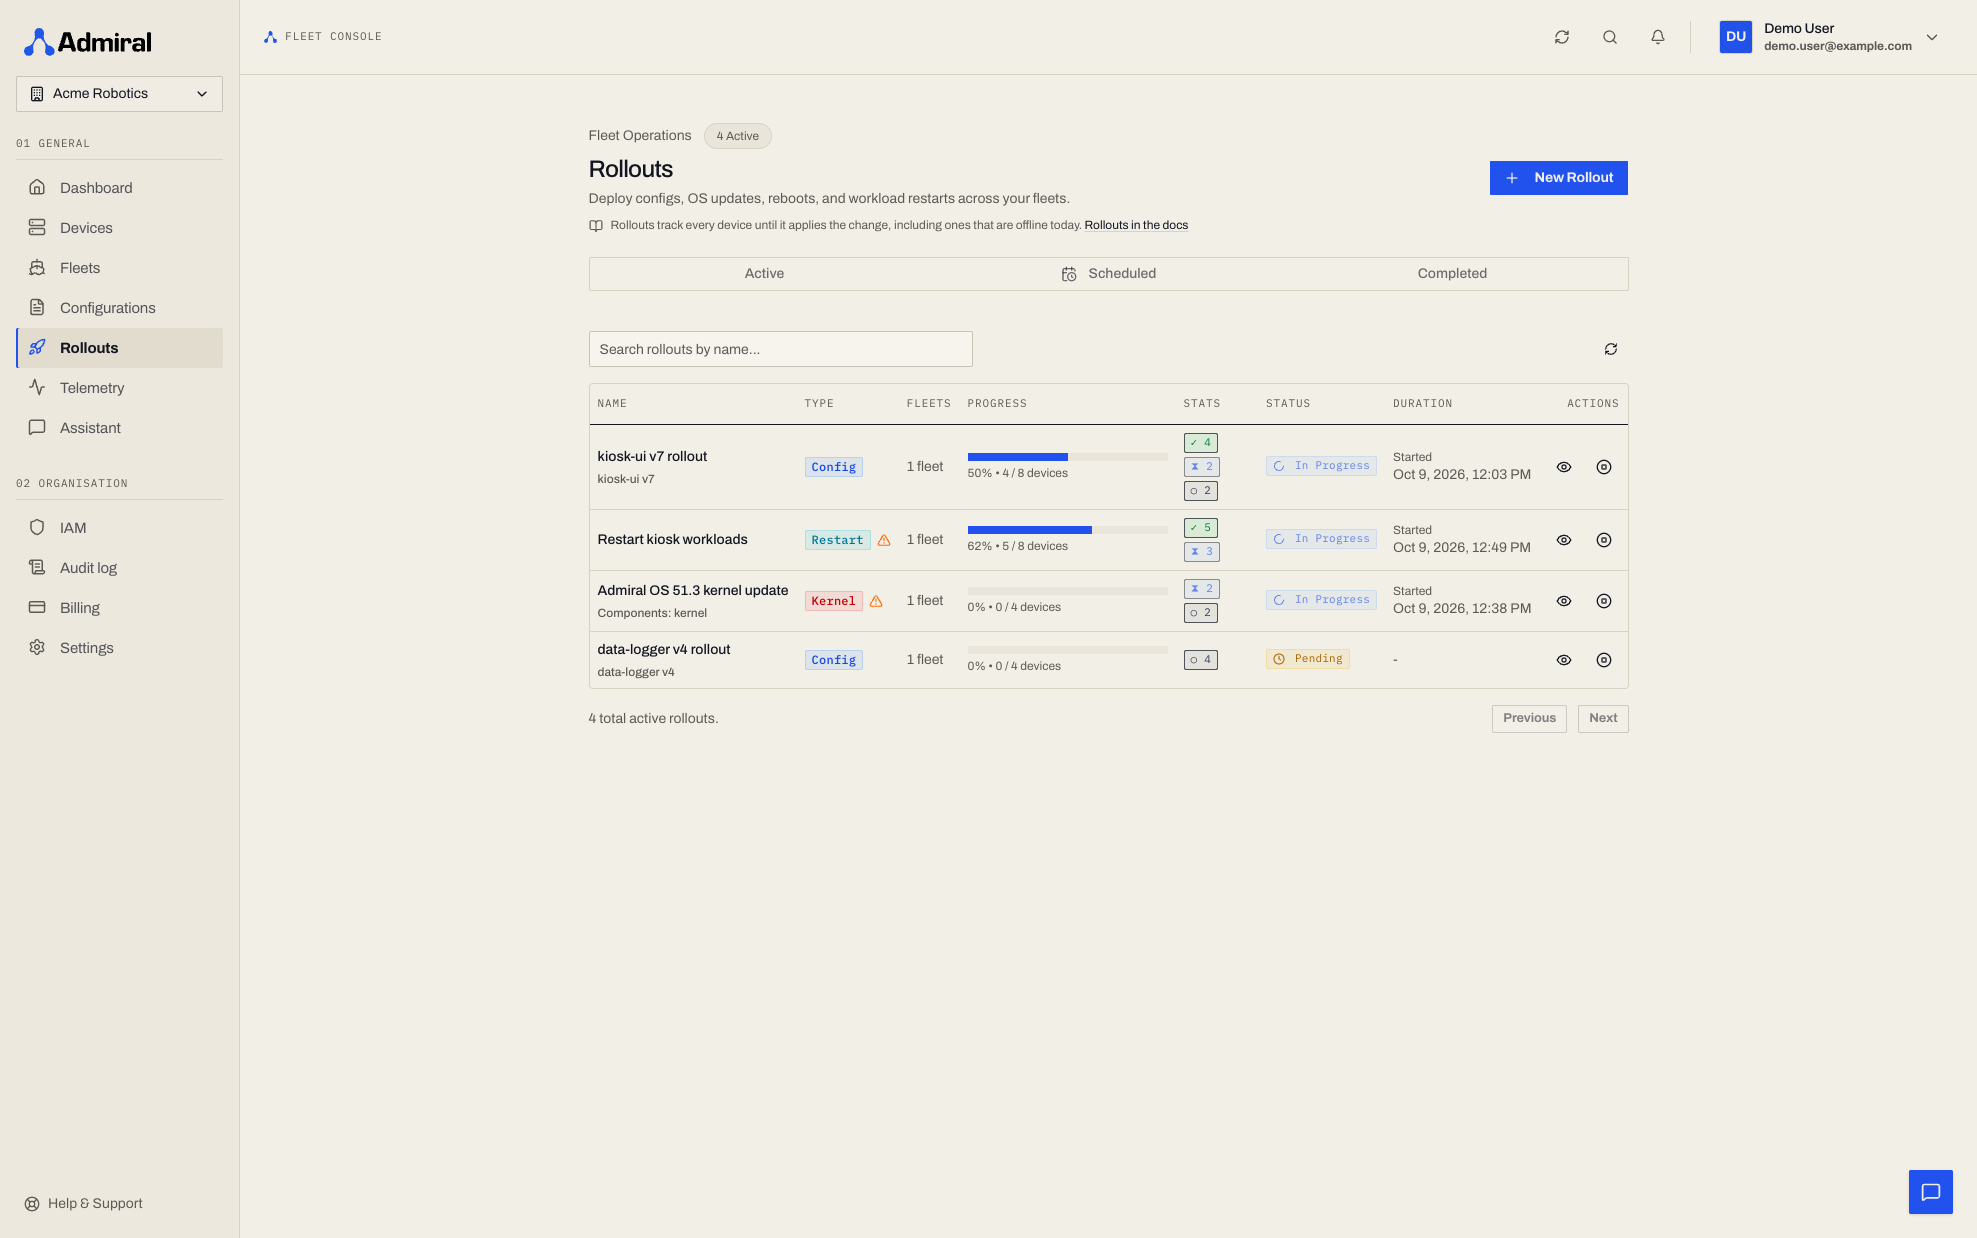Refresh the rollouts table list
Screen dimensions: 1977x1238
(1611, 349)
